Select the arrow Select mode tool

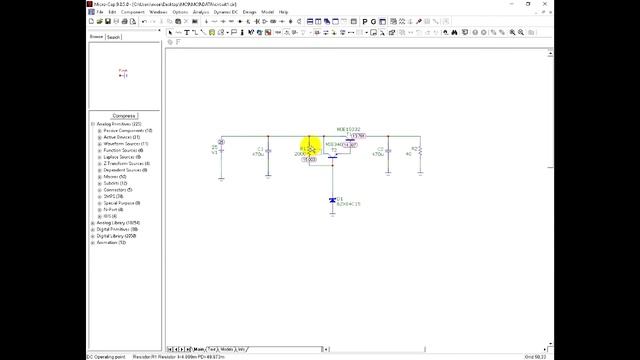pyautogui.click(x=170, y=32)
